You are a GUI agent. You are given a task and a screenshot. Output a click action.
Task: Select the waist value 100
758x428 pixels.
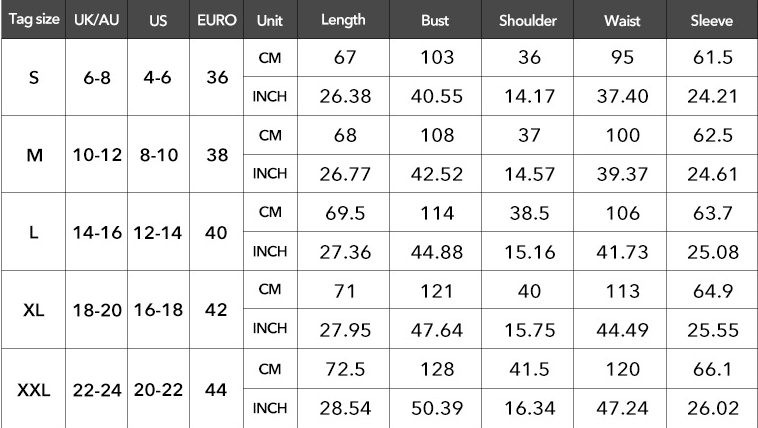(x=622, y=135)
